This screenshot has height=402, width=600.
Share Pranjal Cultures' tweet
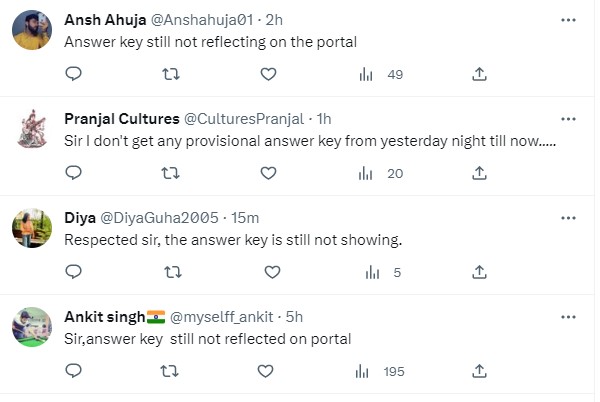point(479,173)
